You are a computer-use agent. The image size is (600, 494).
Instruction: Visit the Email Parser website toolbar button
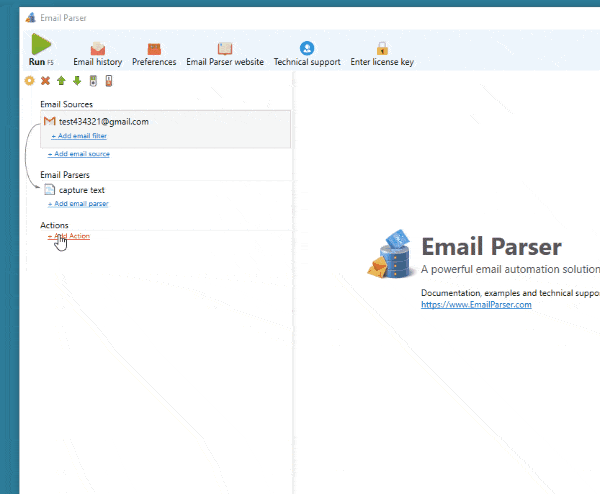click(x=225, y=54)
